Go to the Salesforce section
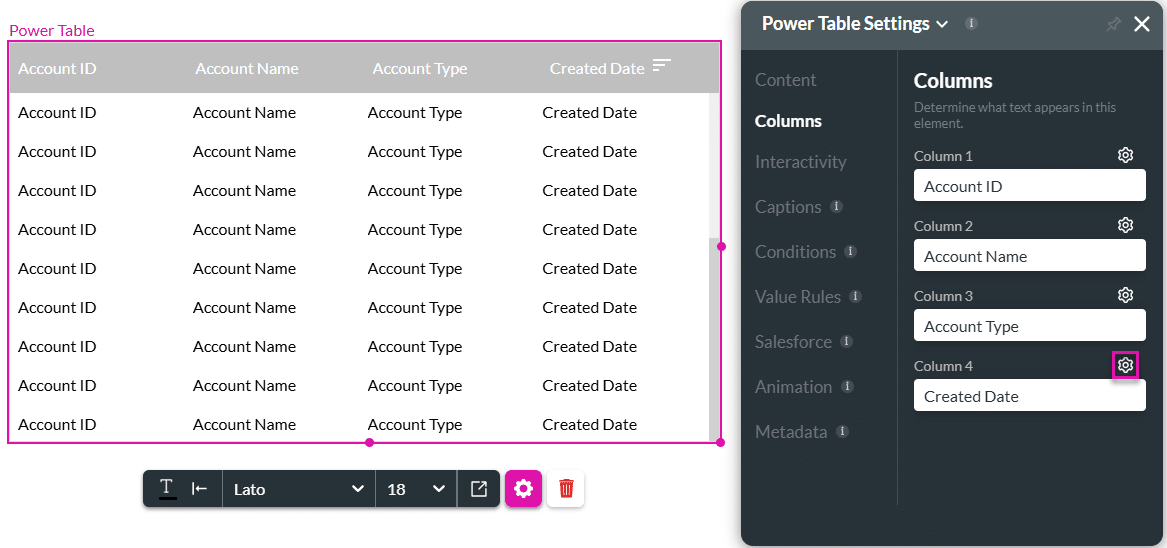The image size is (1167, 548). click(x=793, y=342)
